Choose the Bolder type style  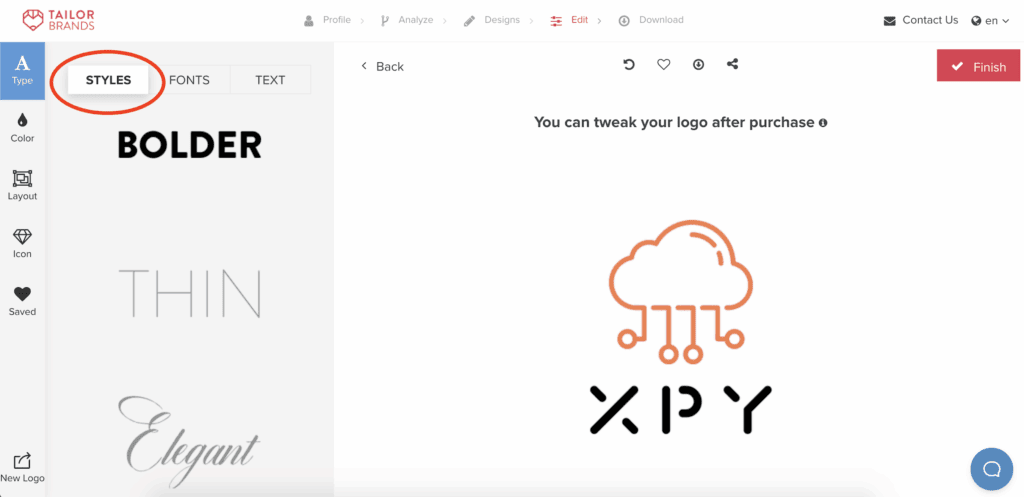[189, 145]
